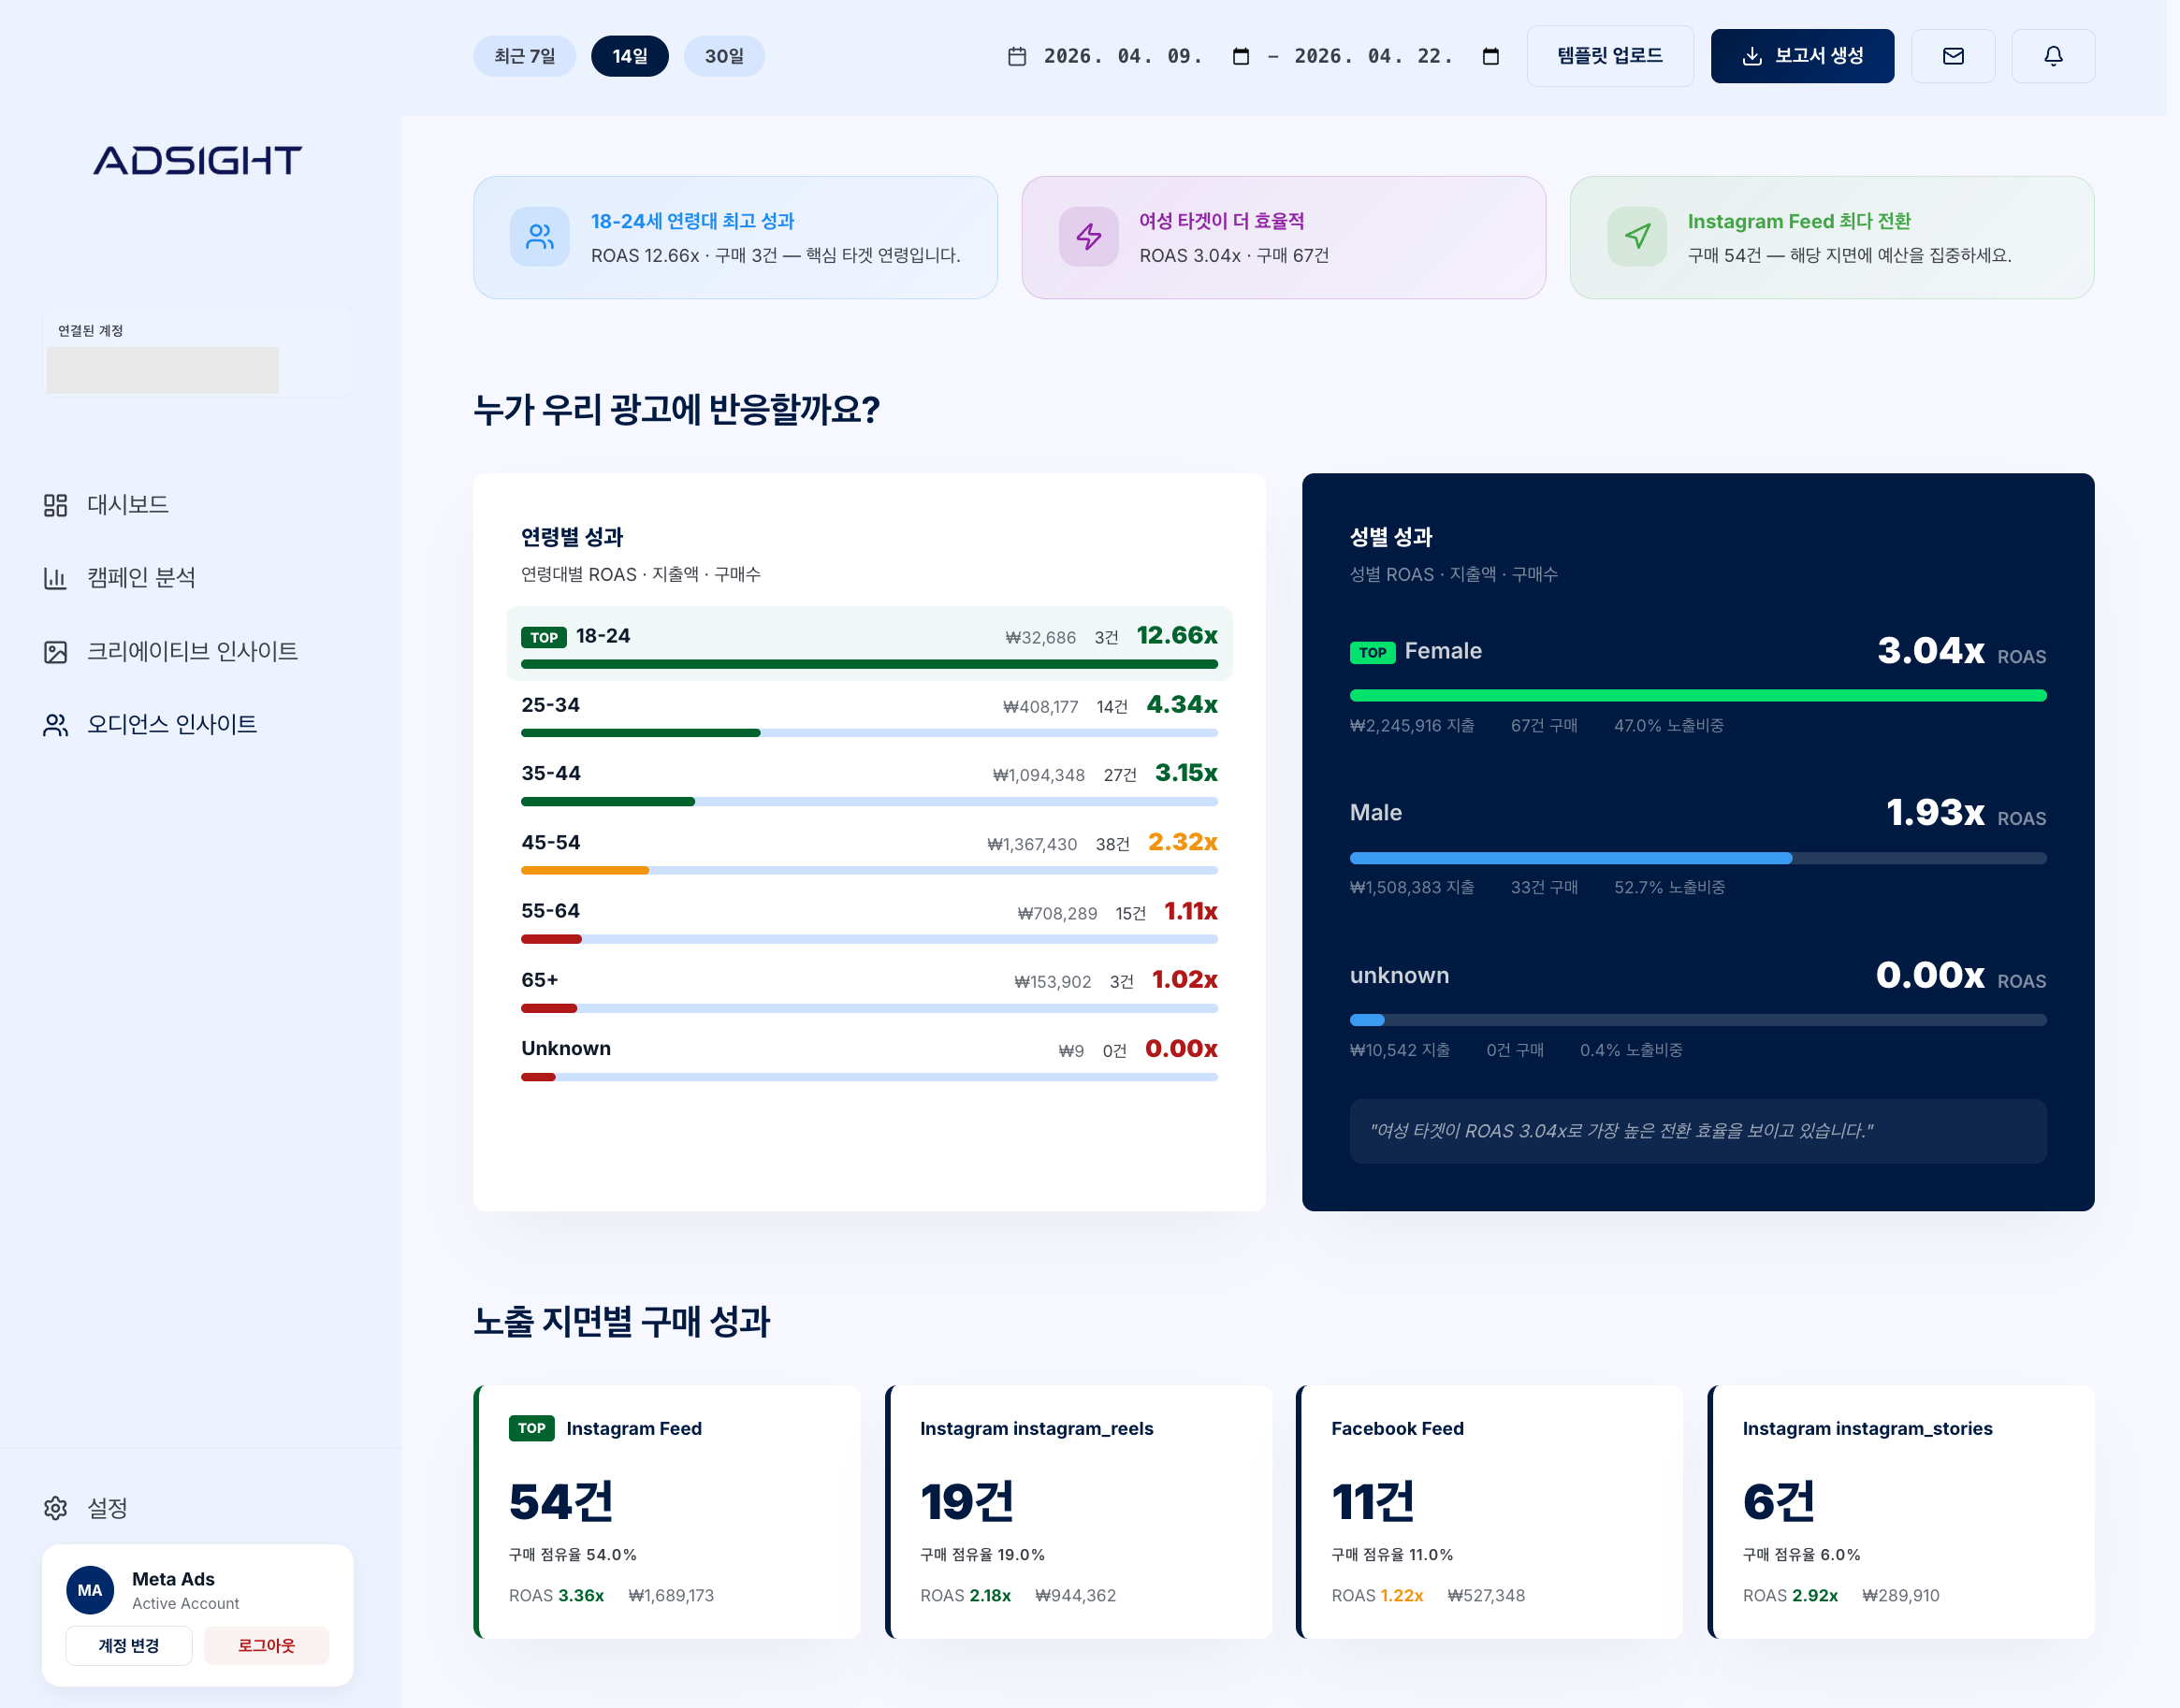Select the people icon for 오디언스 인사이트

coord(55,724)
